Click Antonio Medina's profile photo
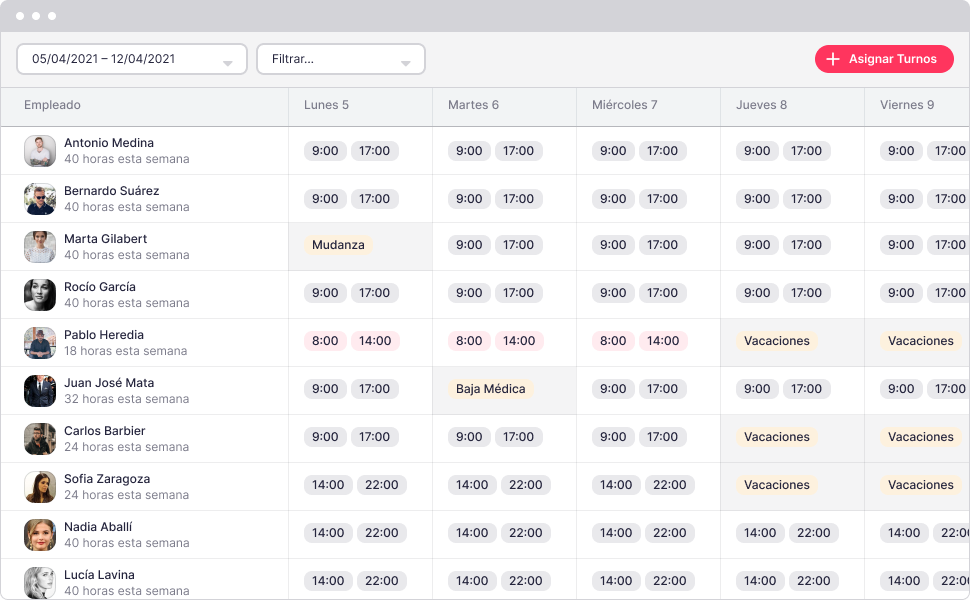 coord(38,150)
